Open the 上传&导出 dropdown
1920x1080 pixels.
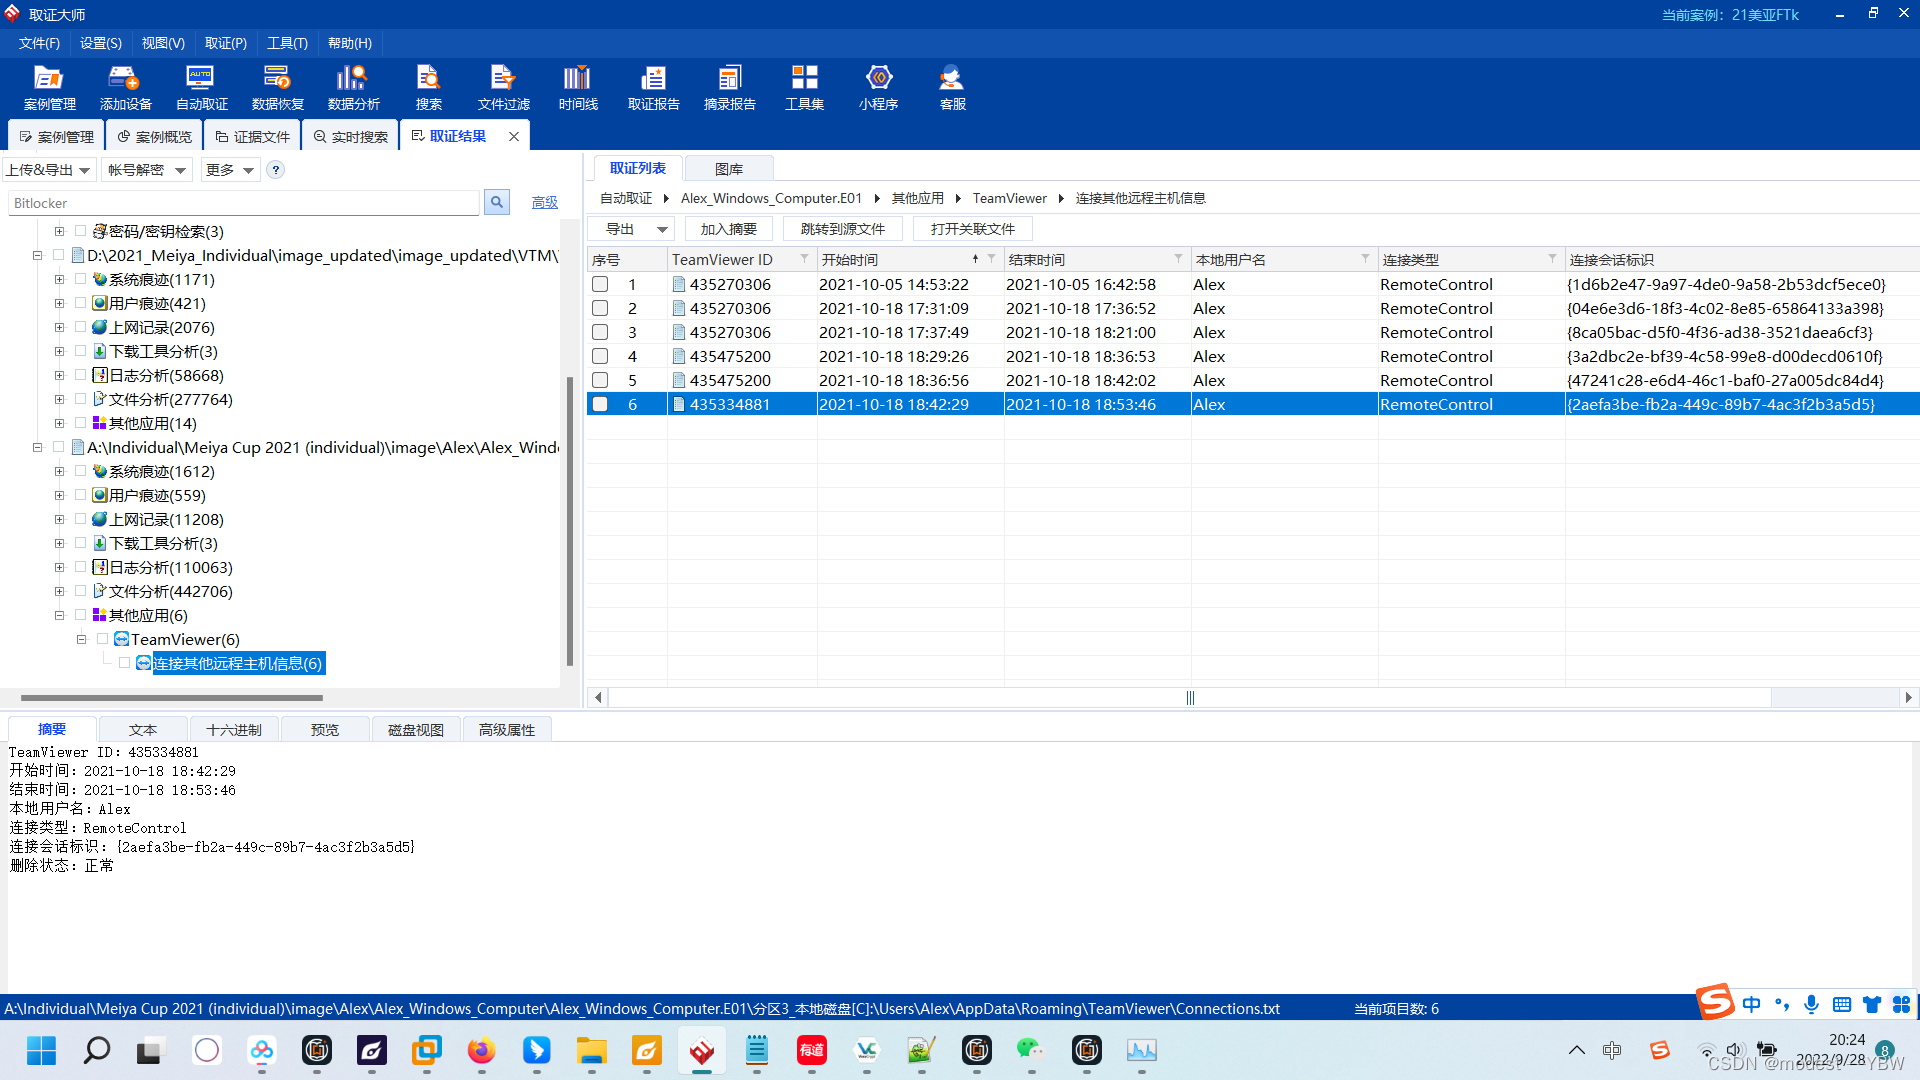[x=48, y=170]
